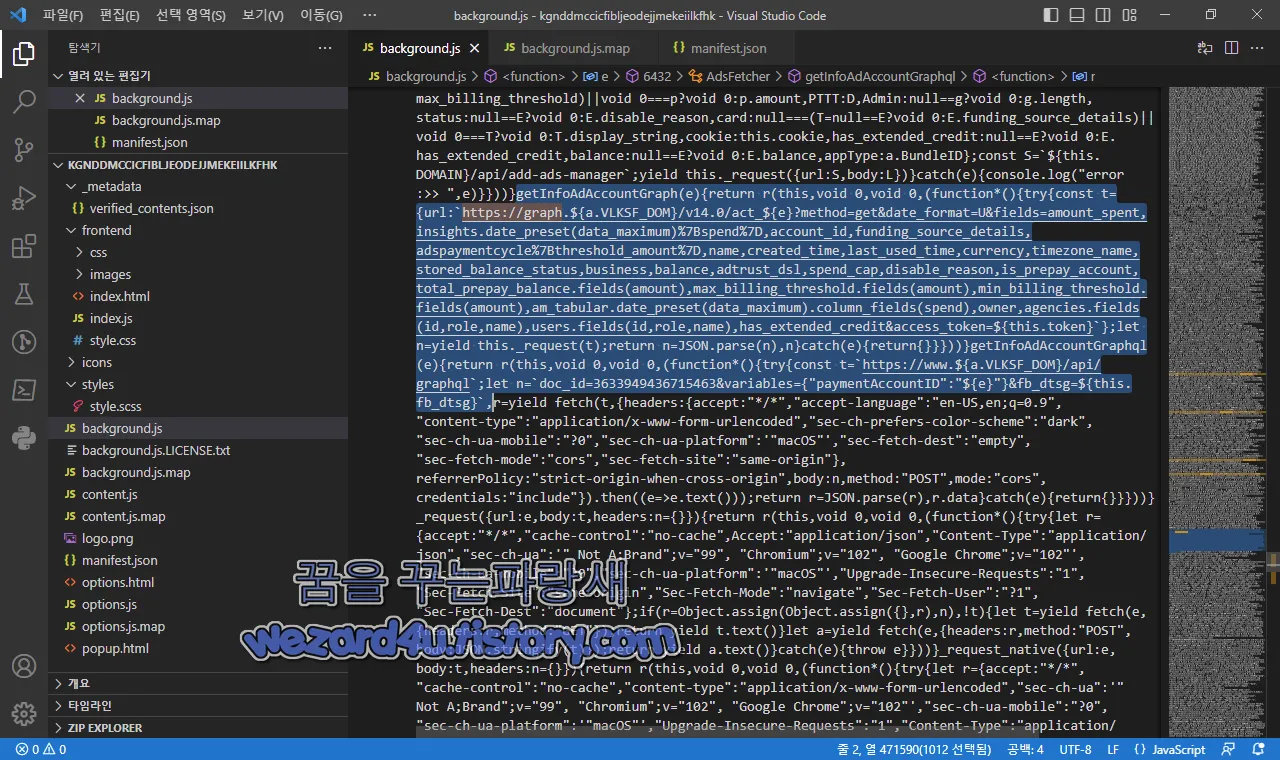Toggle the primary side bar visibility
The height and width of the screenshot is (760, 1280).
pos(1050,15)
